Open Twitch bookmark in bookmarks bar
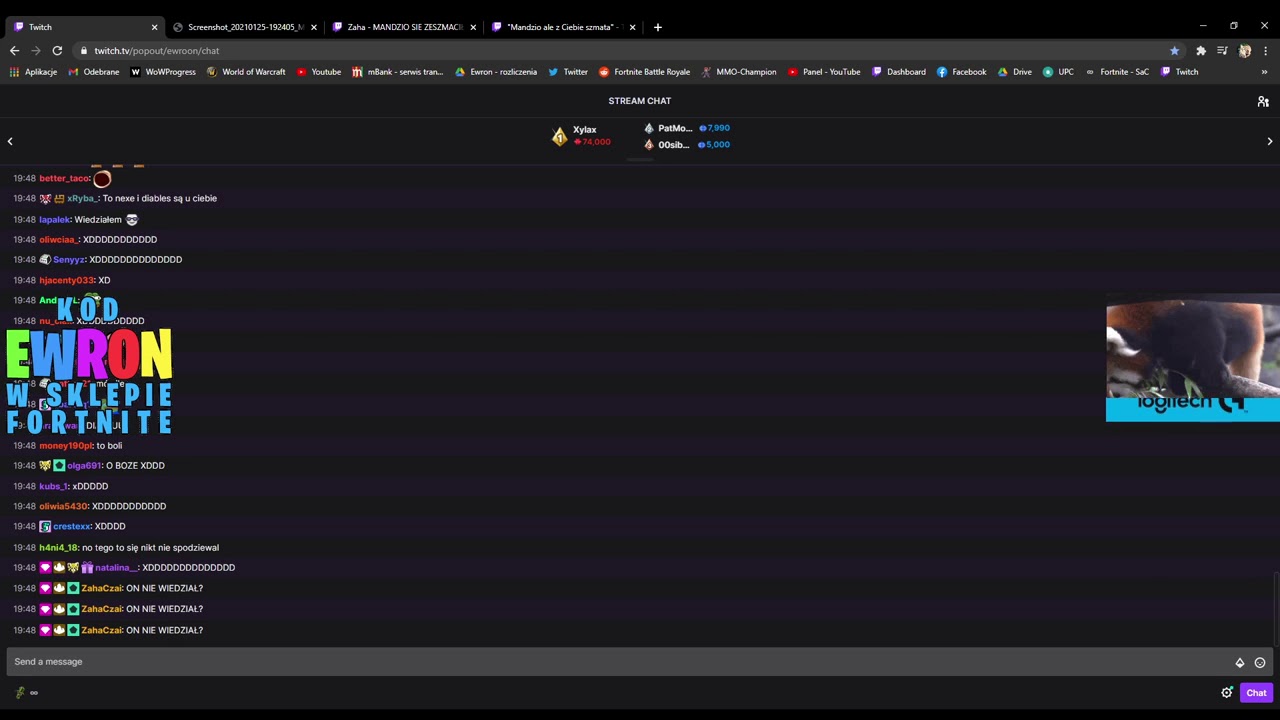 point(1180,72)
